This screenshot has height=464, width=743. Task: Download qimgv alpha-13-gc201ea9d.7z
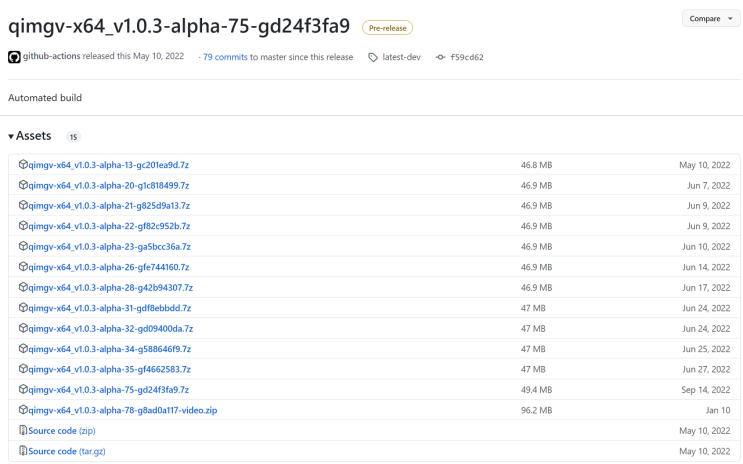(x=109, y=165)
